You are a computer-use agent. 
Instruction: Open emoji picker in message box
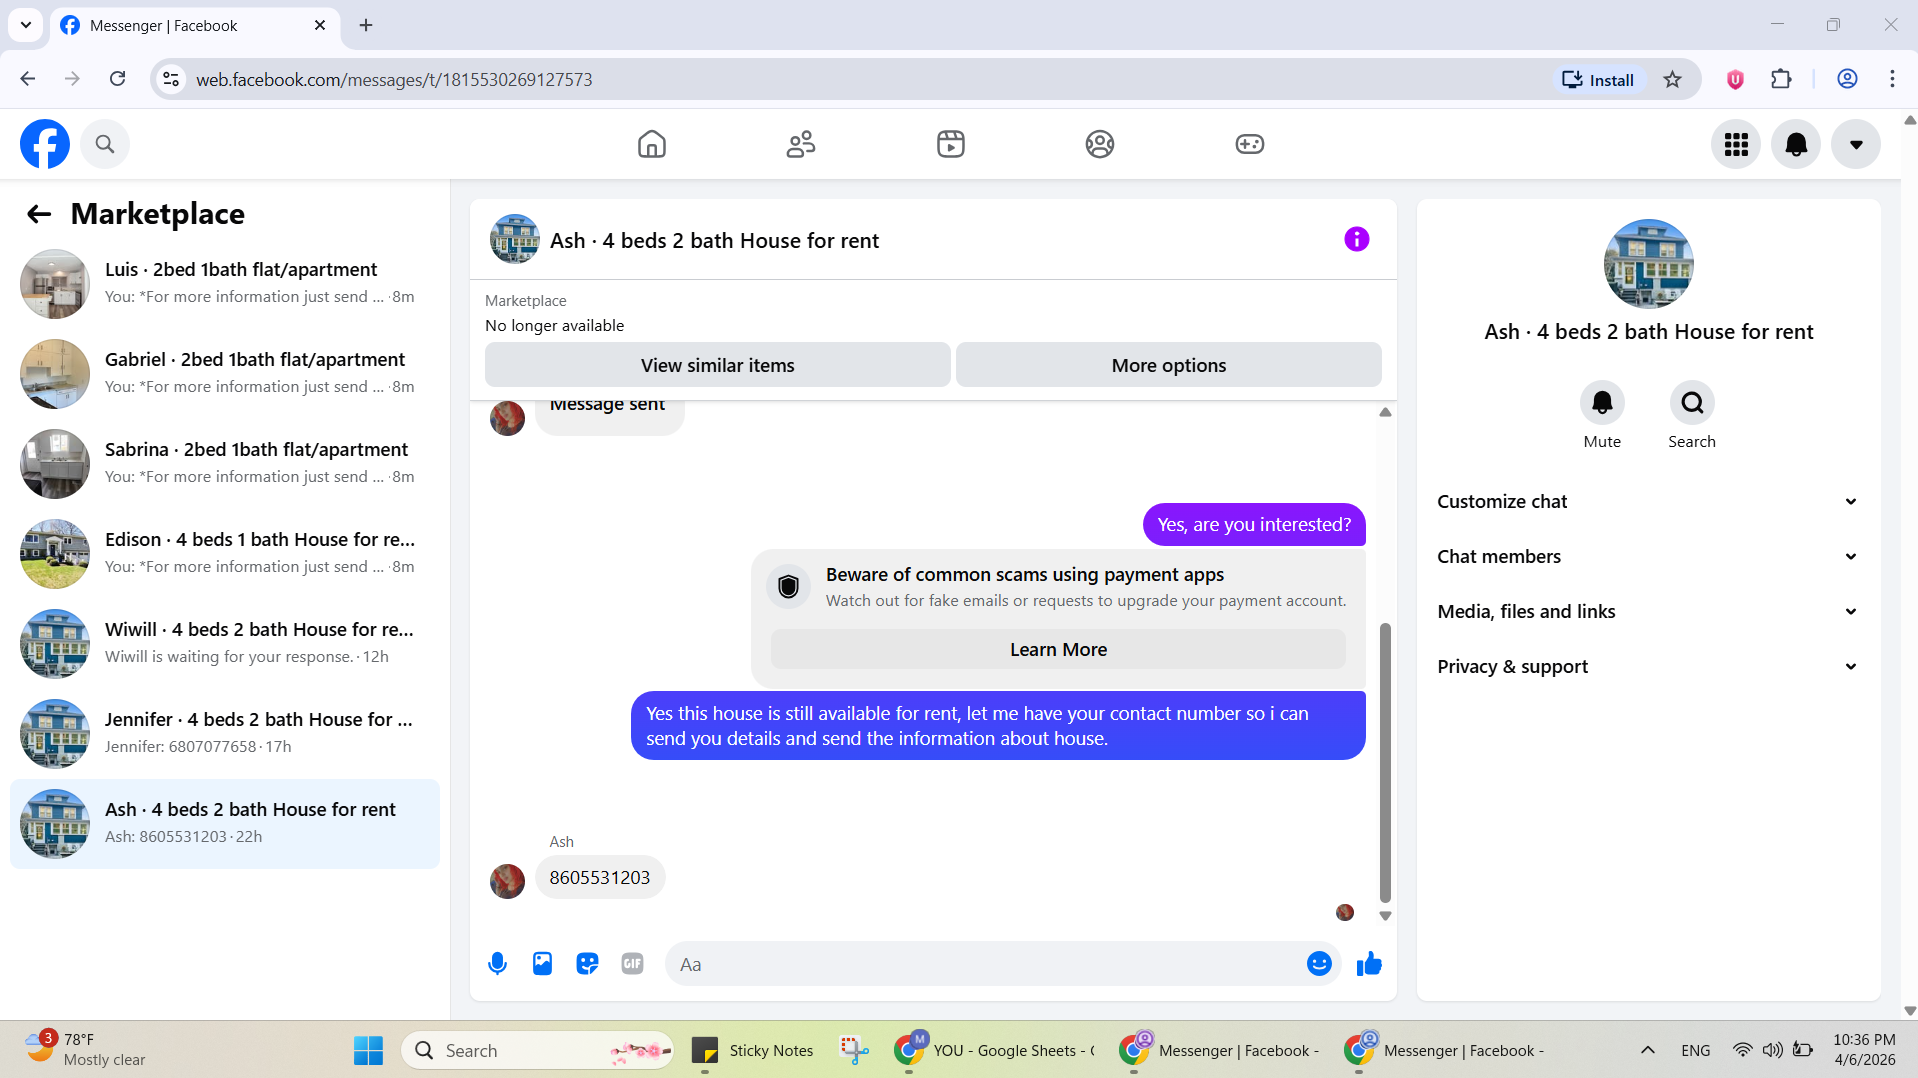pyautogui.click(x=1319, y=964)
